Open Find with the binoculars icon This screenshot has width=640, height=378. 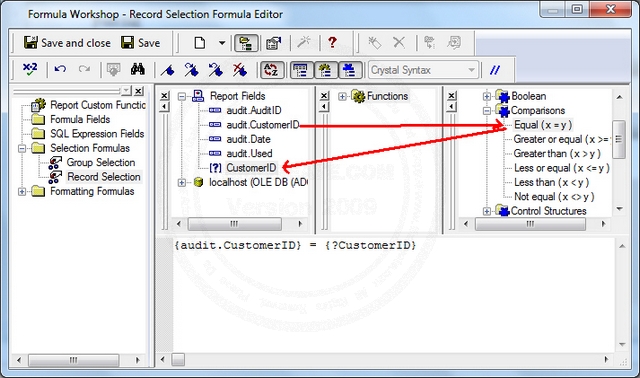[138, 70]
